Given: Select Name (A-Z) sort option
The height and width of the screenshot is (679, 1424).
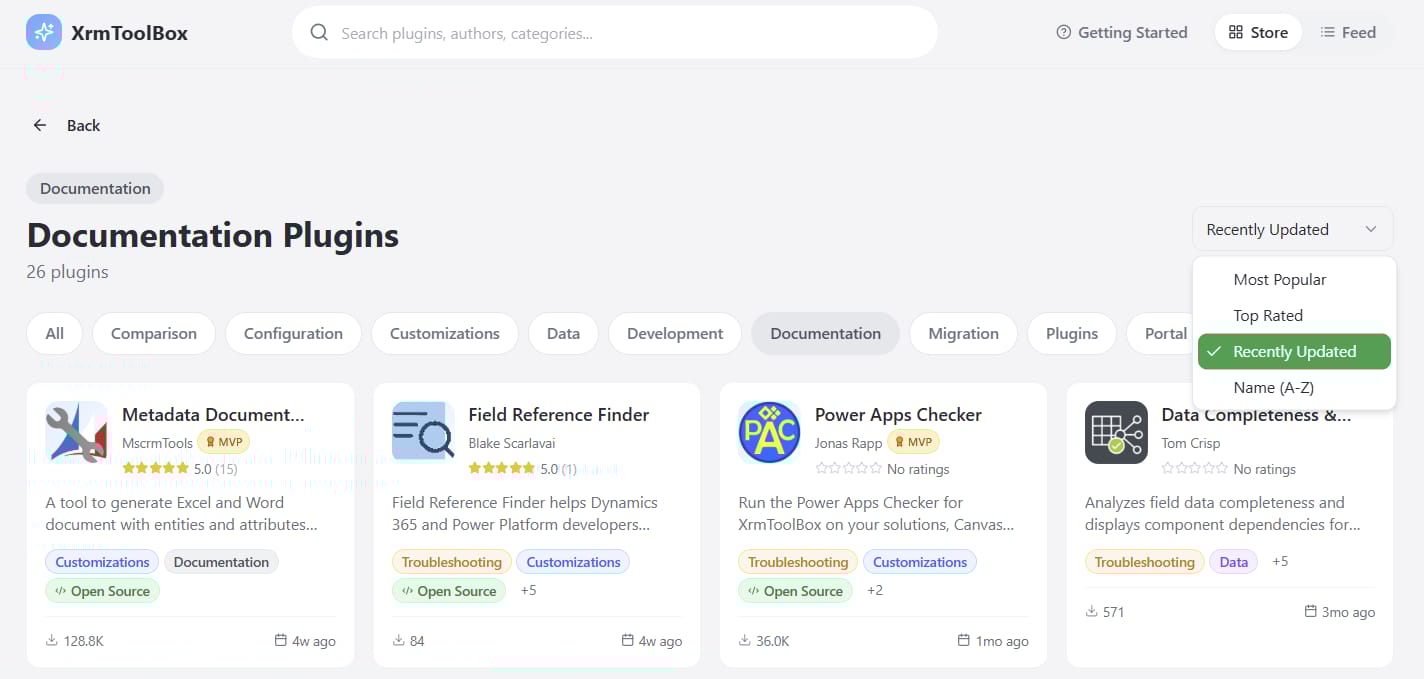Looking at the screenshot, I should pos(1294,387).
